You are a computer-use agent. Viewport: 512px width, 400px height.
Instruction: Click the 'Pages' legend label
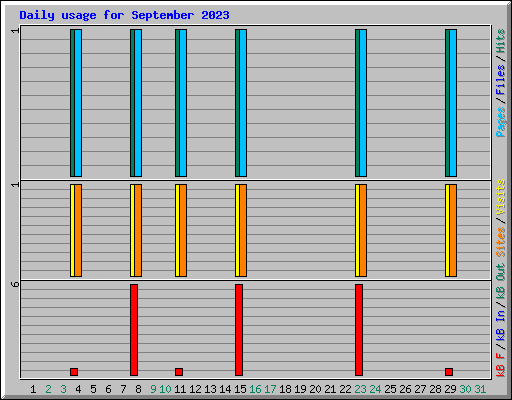[x=501, y=122]
